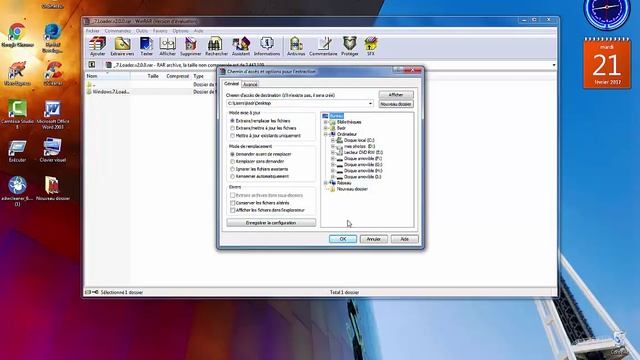Viewport: 640px width, 360px height.
Task: Select Mettre à jour existants uniquement
Action: tap(232, 136)
